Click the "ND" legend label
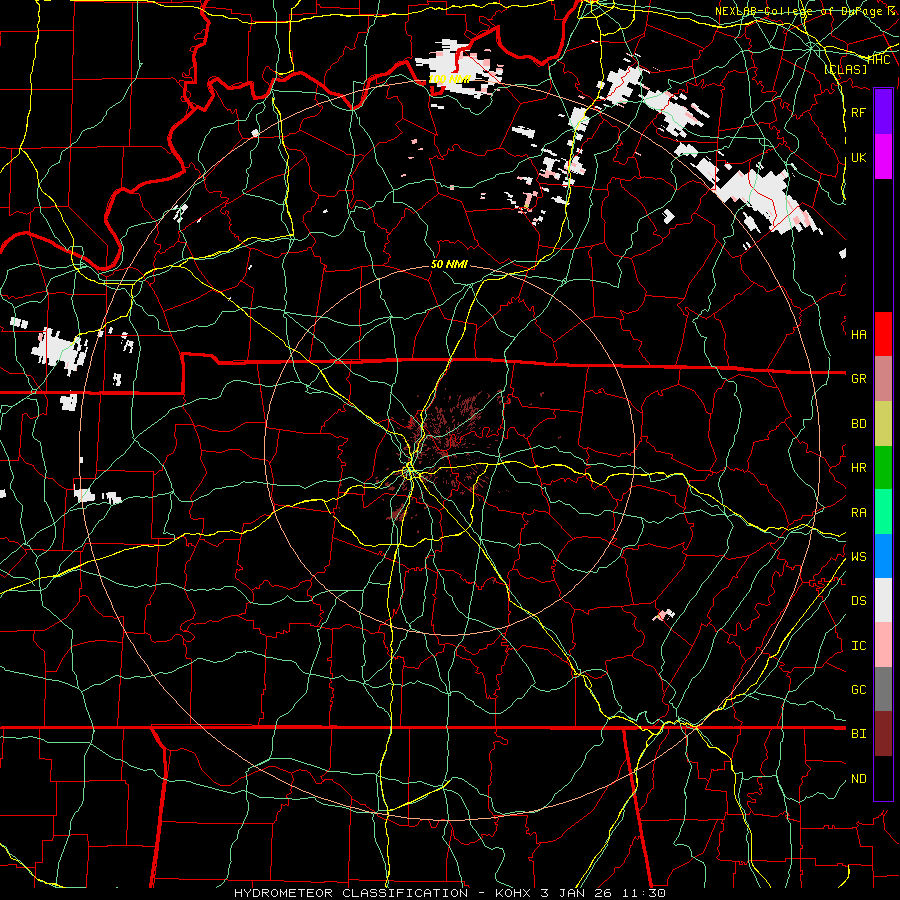Viewport: 900px width, 900px height. (x=858, y=778)
